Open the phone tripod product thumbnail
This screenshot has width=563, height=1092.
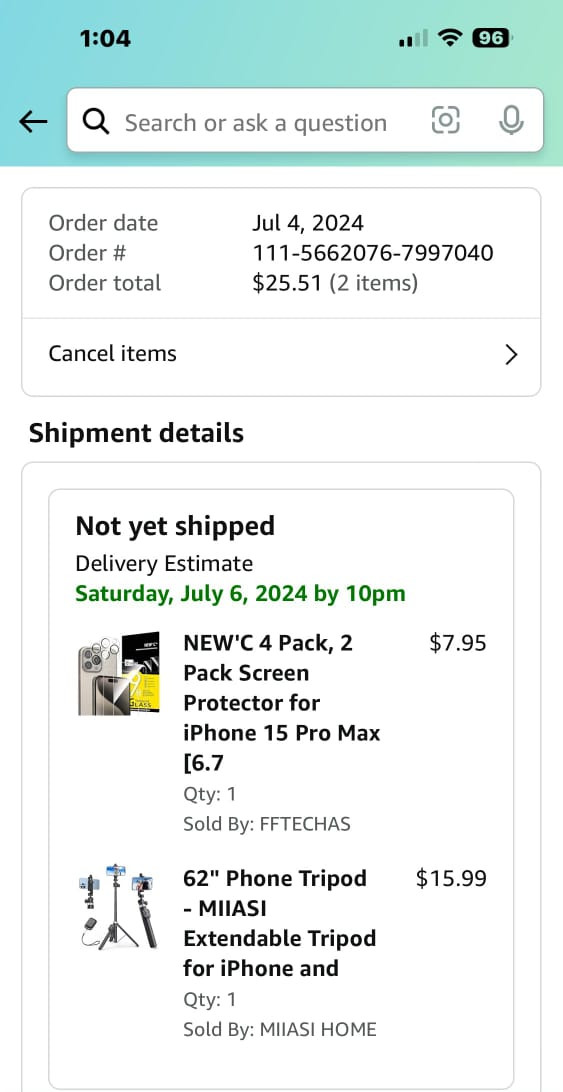tap(118, 907)
